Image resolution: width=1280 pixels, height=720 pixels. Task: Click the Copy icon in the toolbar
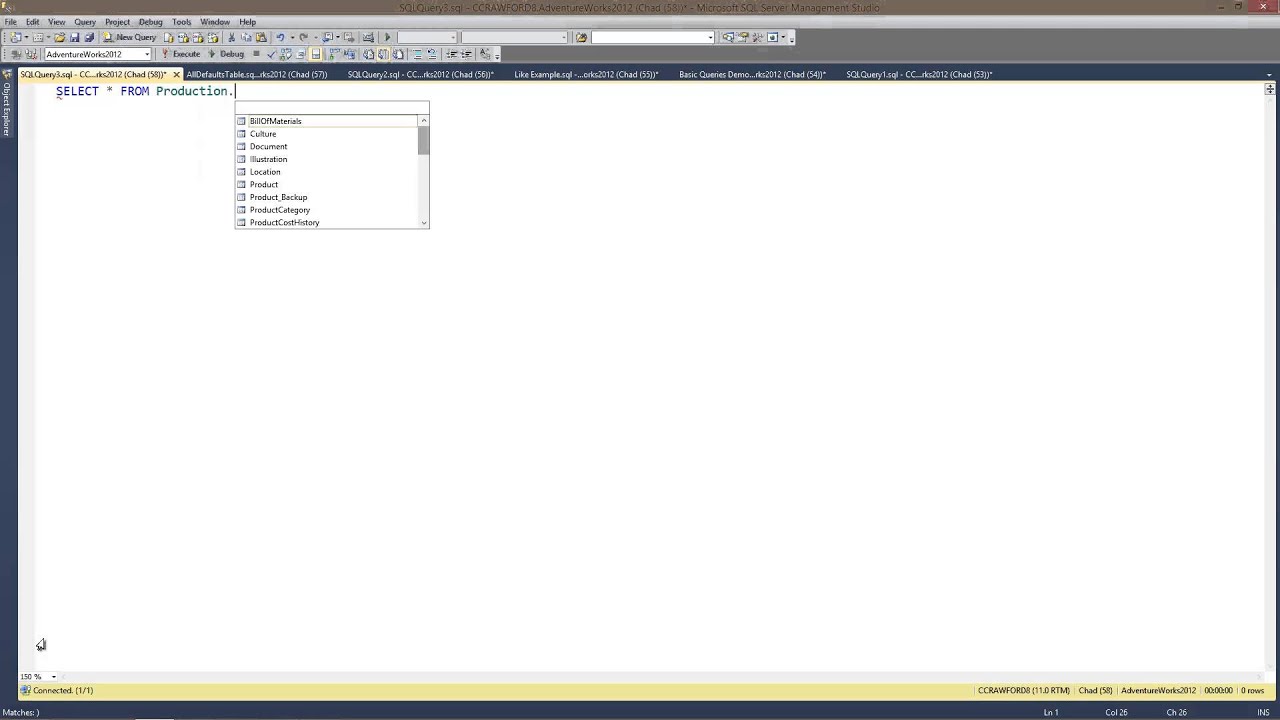pos(246,37)
